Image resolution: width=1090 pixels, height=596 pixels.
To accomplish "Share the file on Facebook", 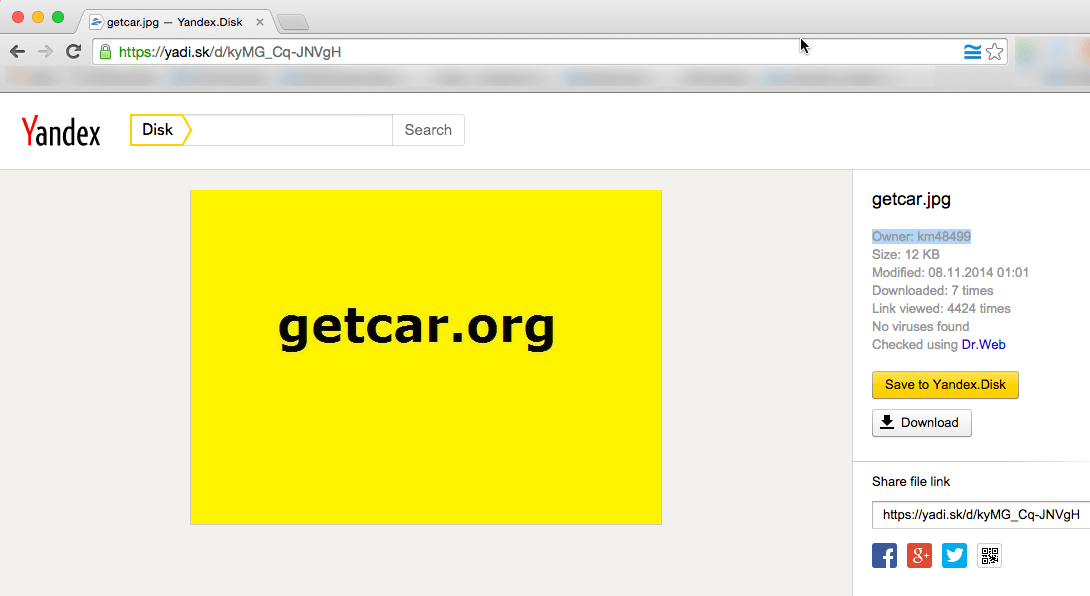I will (884, 555).
